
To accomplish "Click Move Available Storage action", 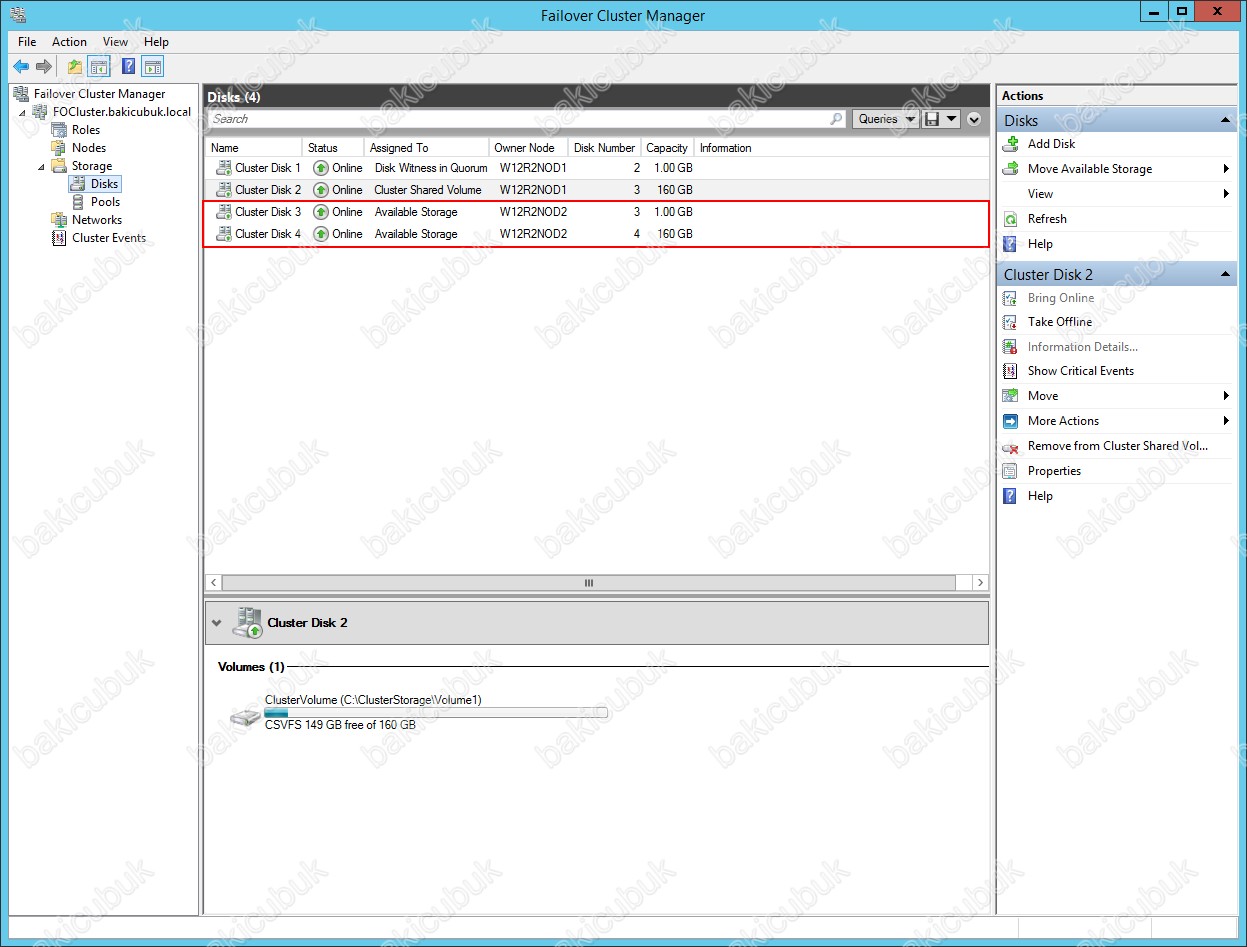I will coord(1090,169).
